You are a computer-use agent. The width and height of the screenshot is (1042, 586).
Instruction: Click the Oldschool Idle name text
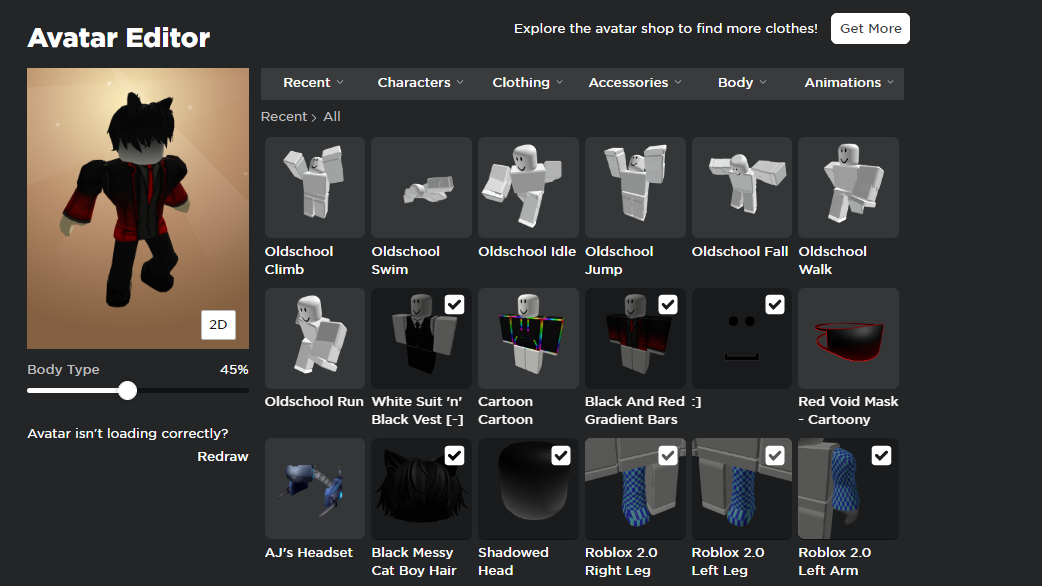[527, 252]
